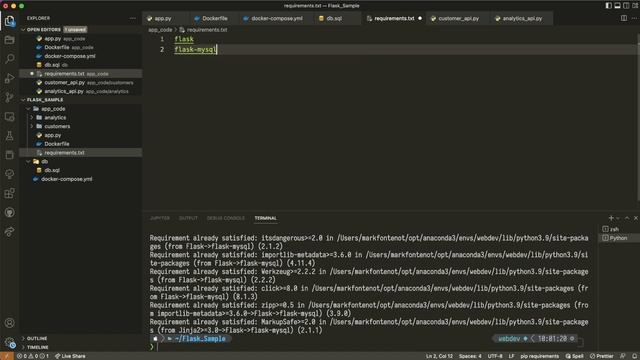Toggle primary sidebar layout icon
This screenshot has width=640, height=360.
(x=609, y=6)
